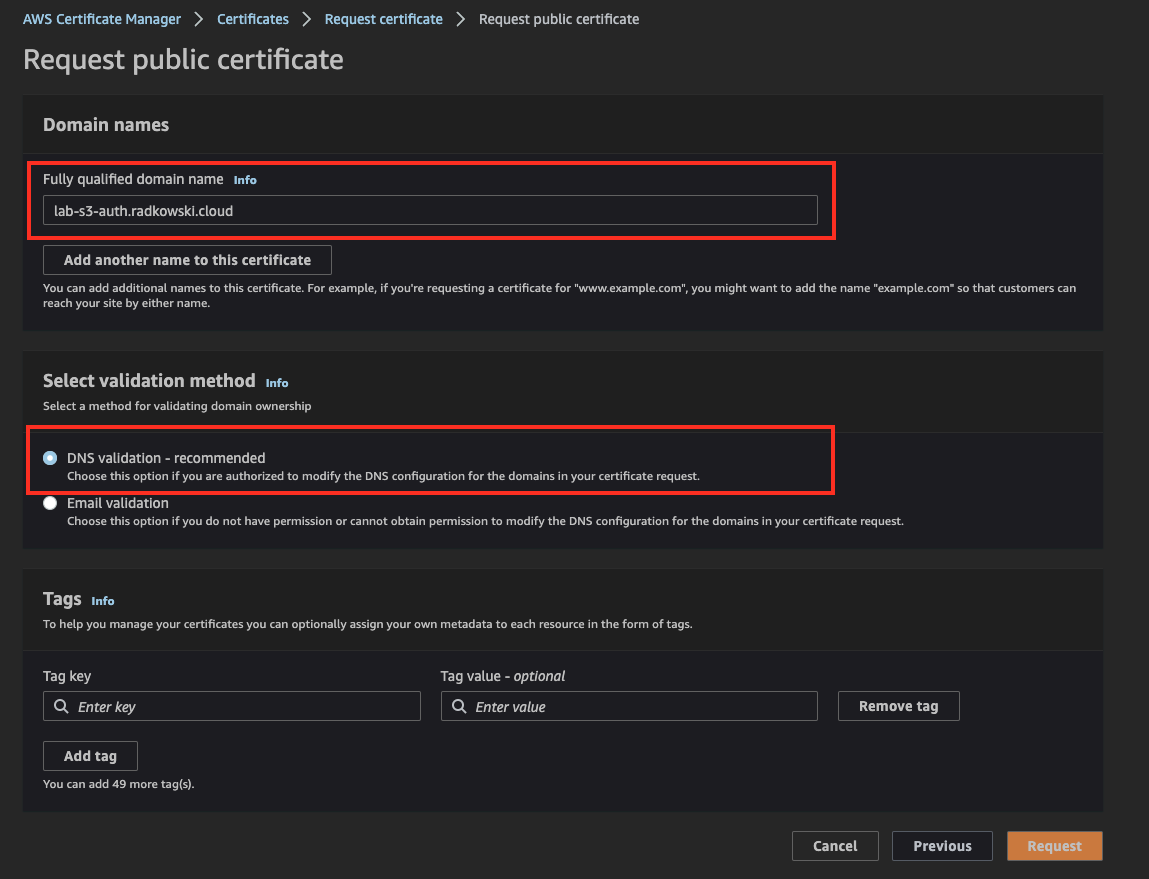Screen dimensions: 1149x879
Task: Open Info link beside Tags heading
Action: point(103,601)
